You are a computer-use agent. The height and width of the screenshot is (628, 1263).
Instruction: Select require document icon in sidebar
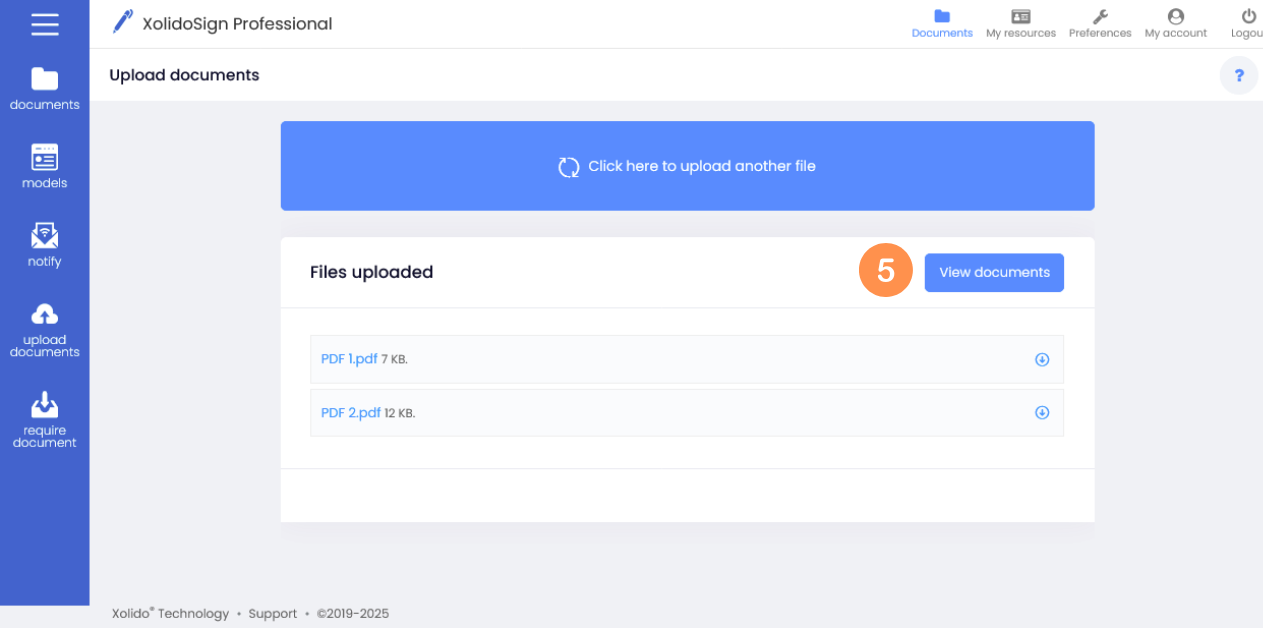pos(44,403)
